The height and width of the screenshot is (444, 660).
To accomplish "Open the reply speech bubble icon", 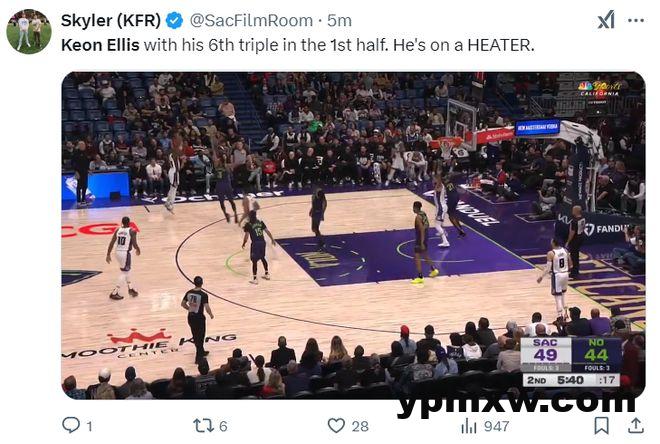I will (x=71, y=425).
